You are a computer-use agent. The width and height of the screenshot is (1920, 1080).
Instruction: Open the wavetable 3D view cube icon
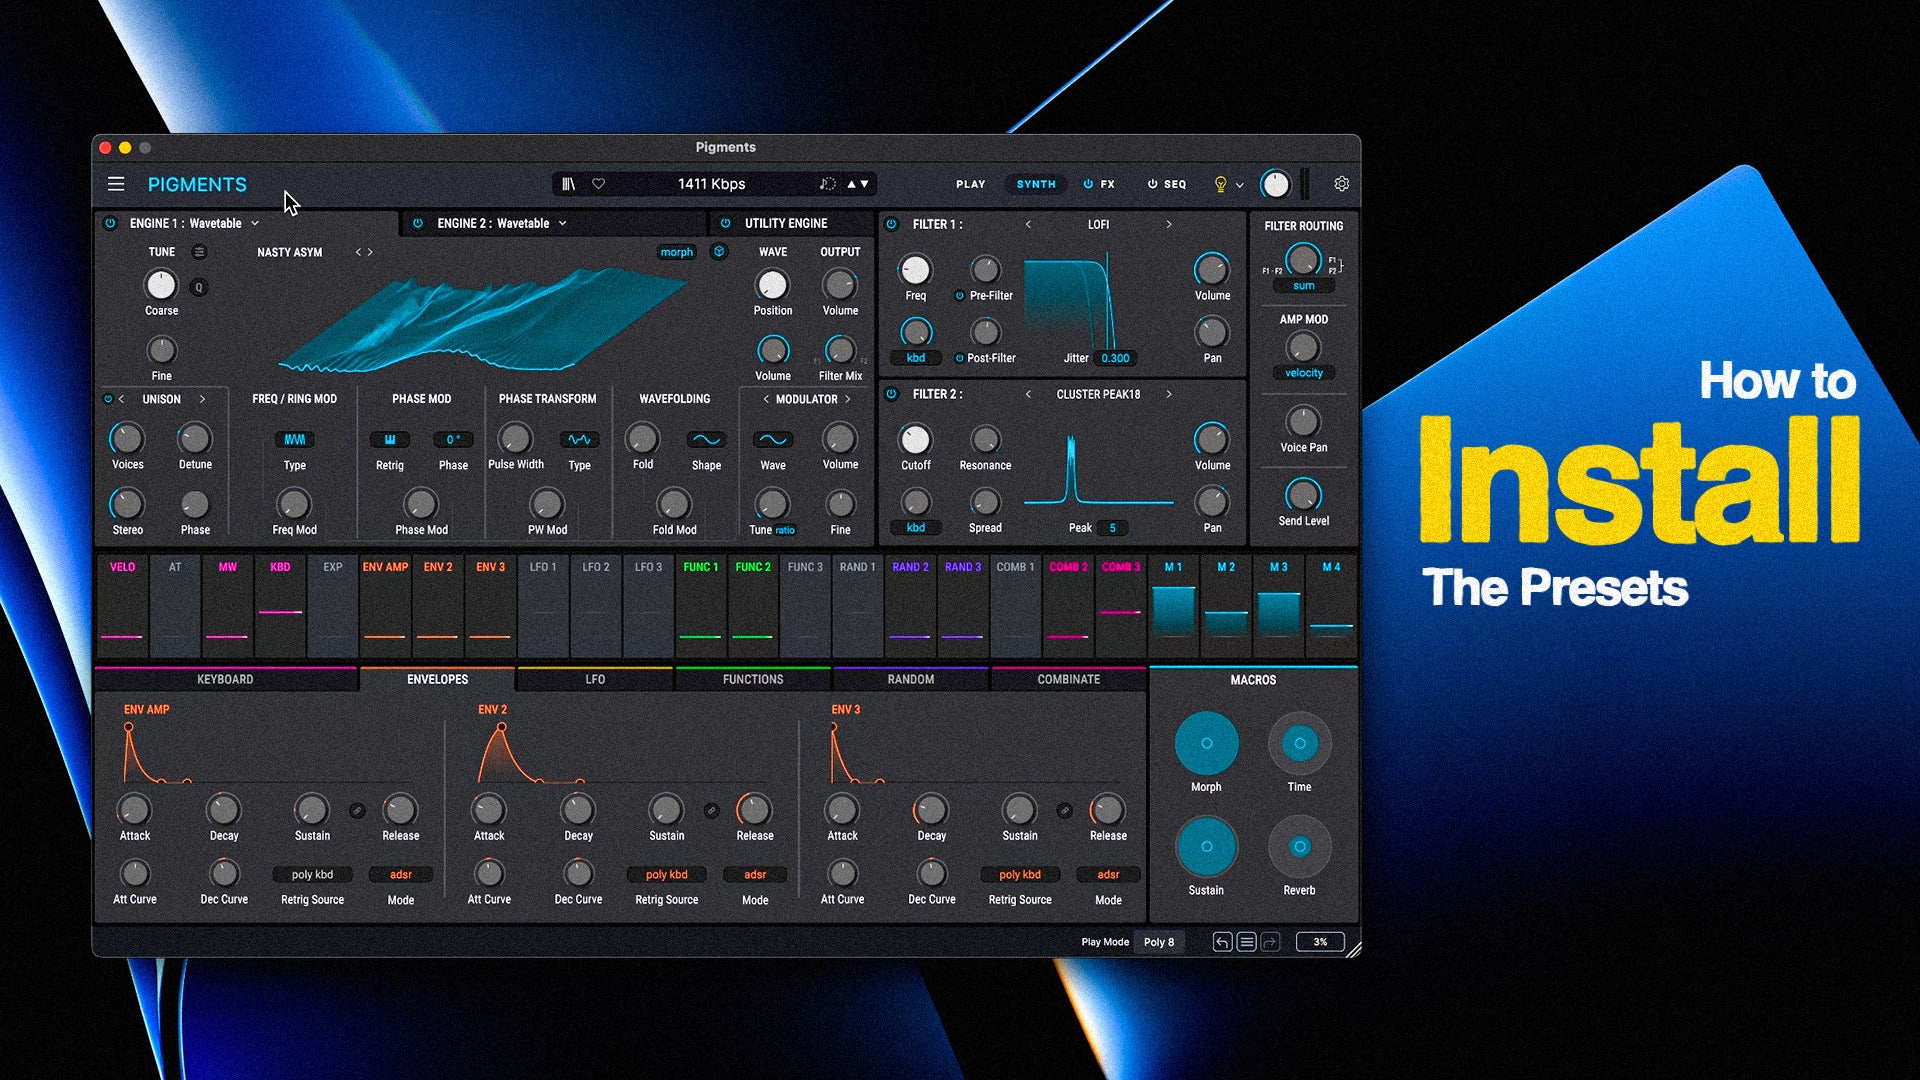(x=718, y=252)
